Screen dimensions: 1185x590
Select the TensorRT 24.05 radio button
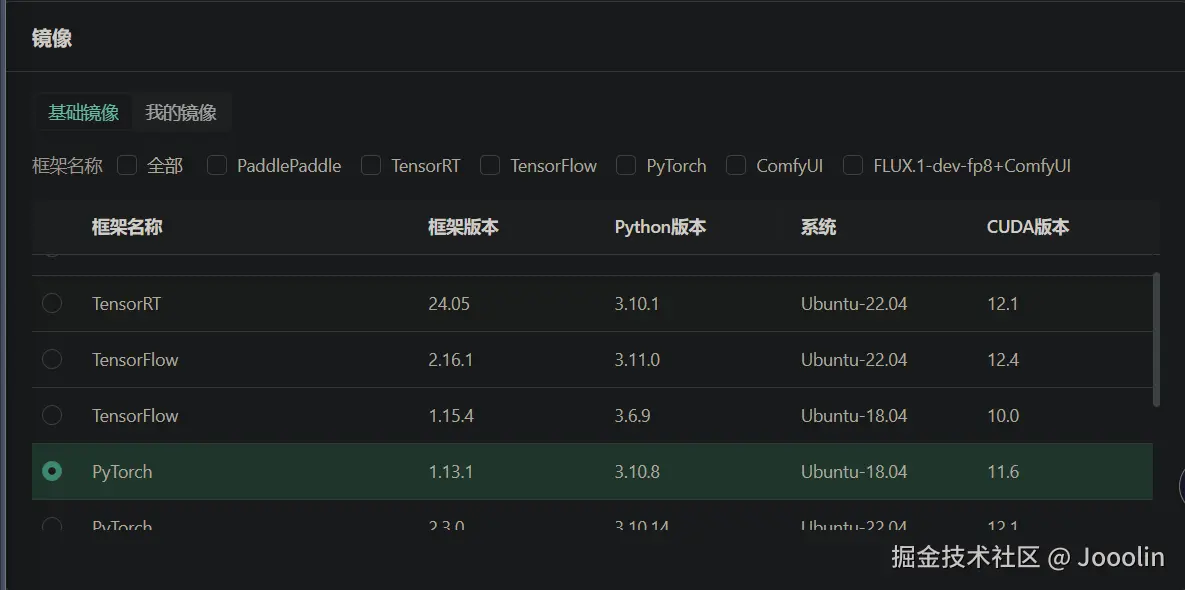click(x=52, y=303)
